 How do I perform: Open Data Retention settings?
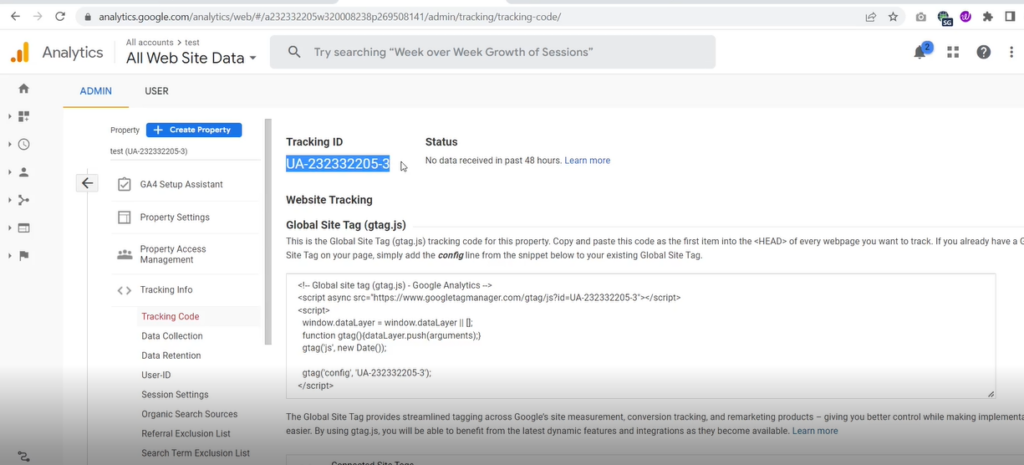[x=171, y=356]
